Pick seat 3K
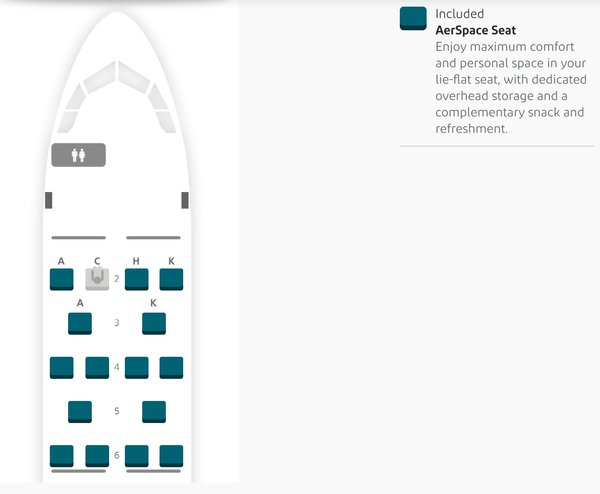 point(154,324)
